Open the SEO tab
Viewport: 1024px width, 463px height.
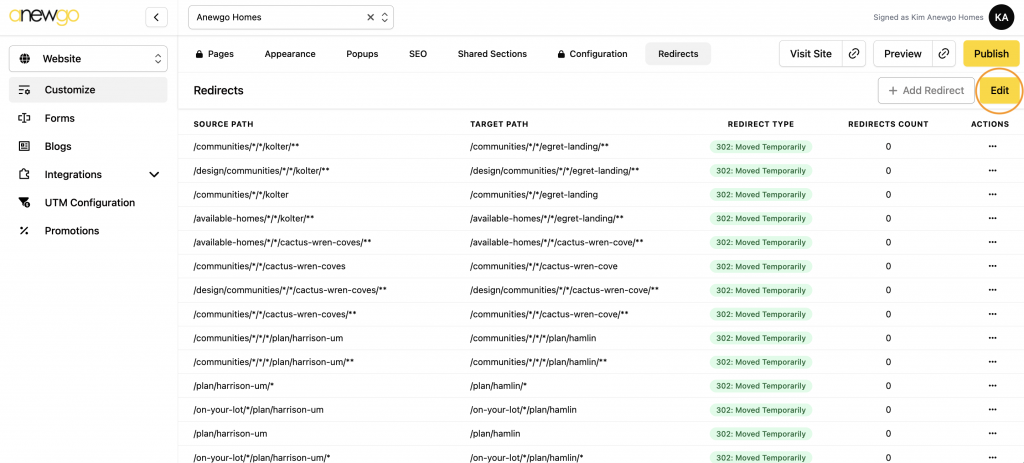click(x=418, y=54)
